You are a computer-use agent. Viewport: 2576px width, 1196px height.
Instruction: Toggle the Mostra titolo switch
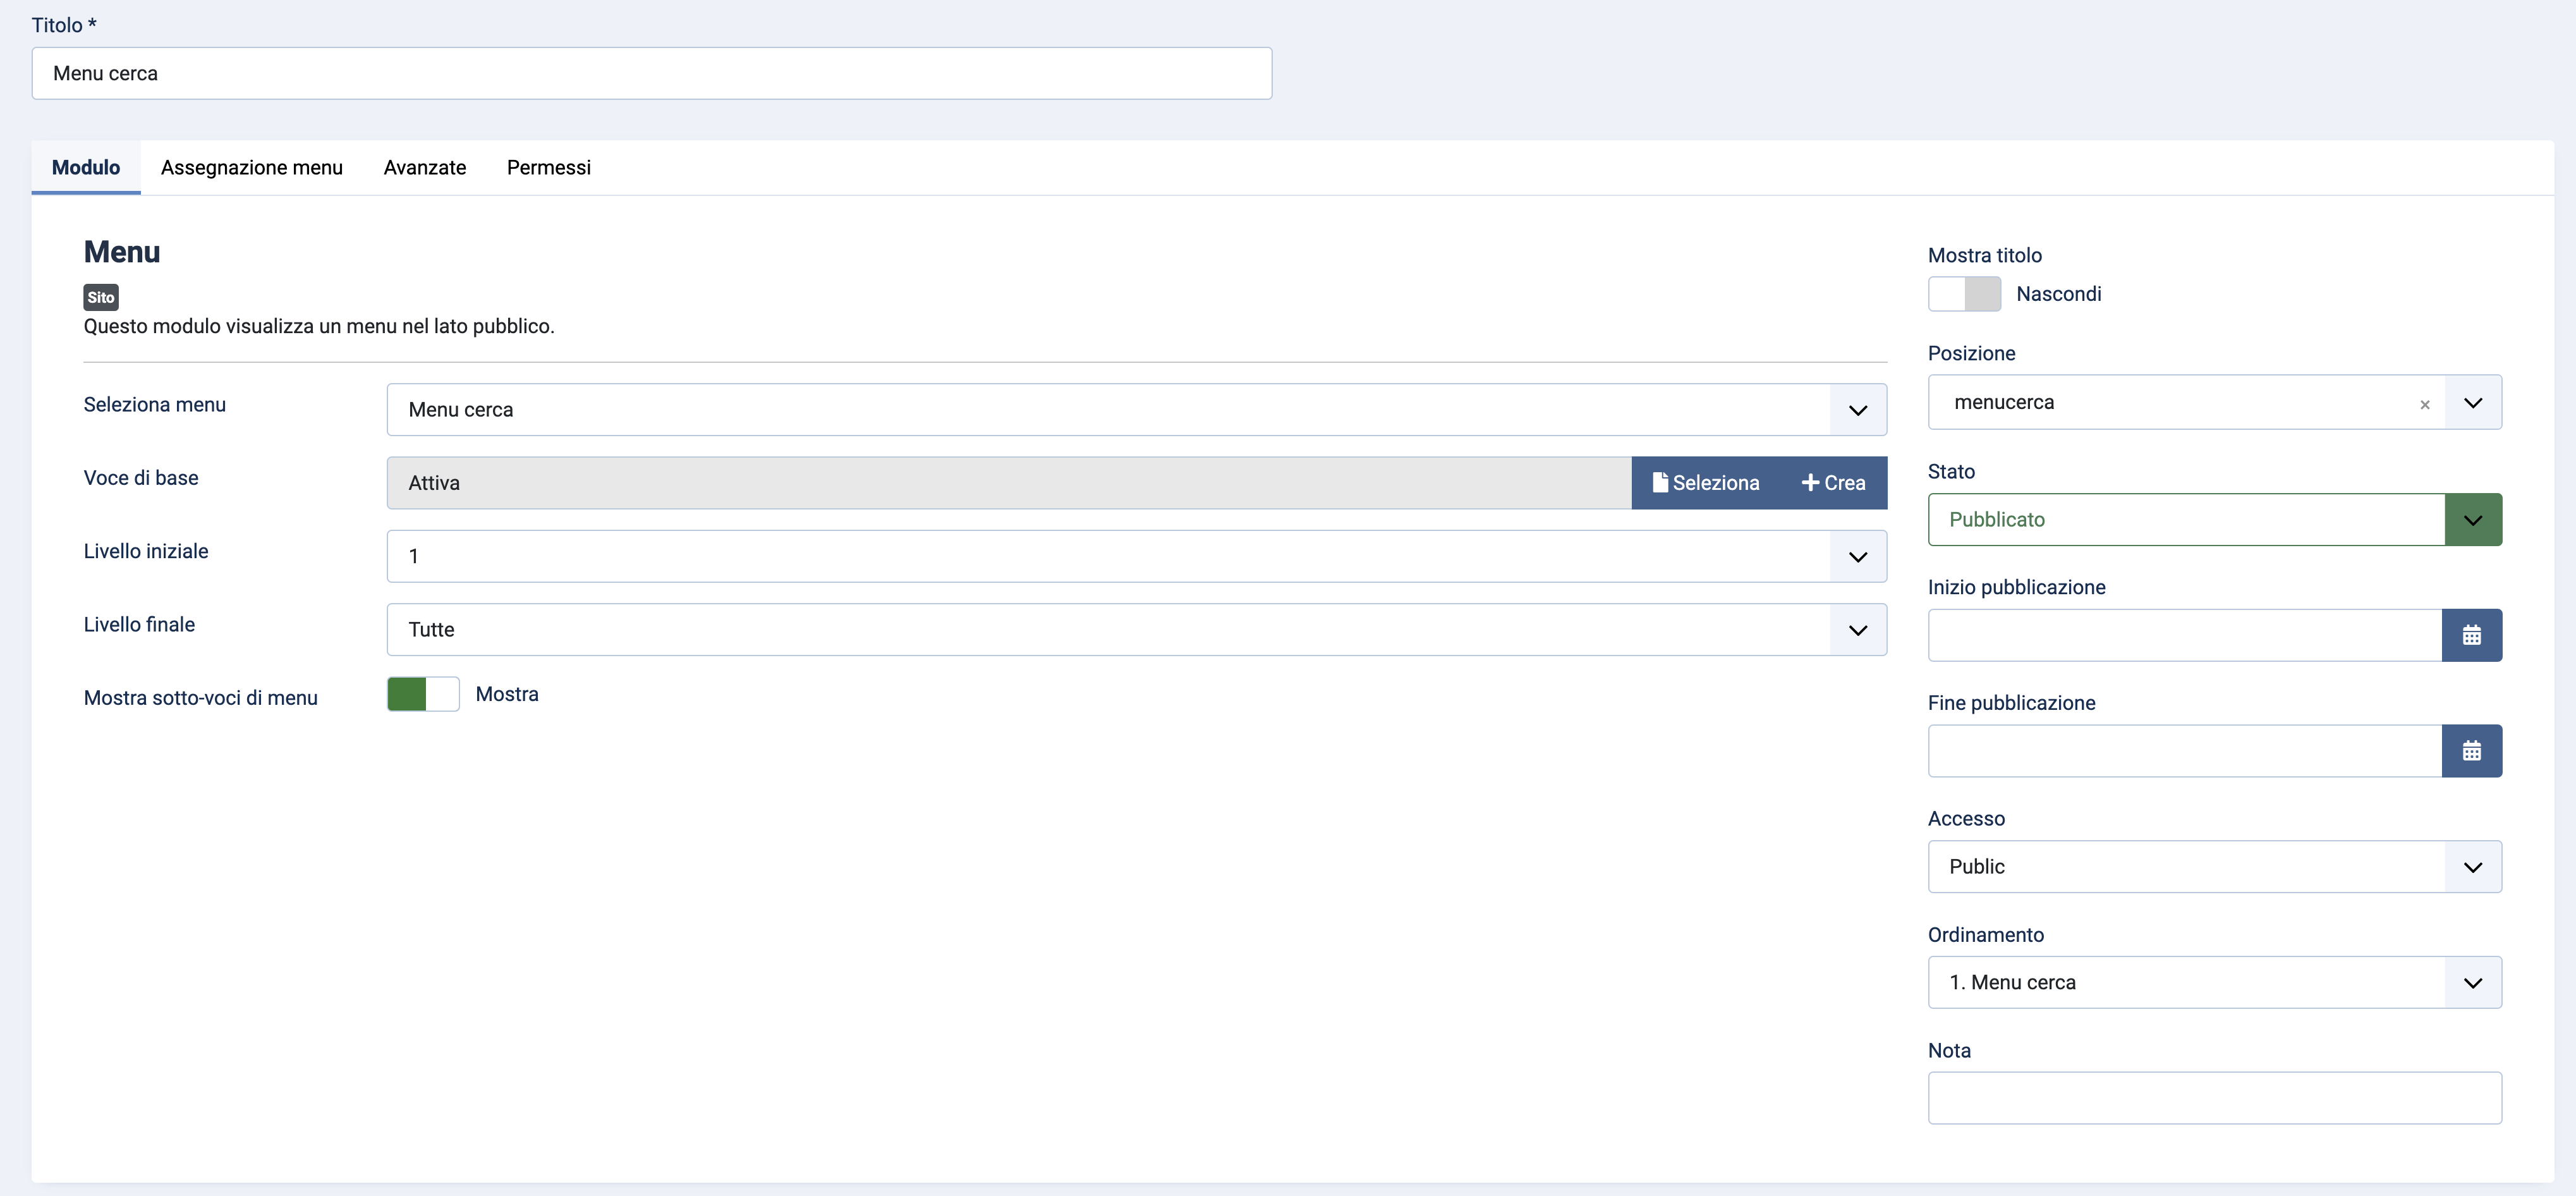point(1964,294)
